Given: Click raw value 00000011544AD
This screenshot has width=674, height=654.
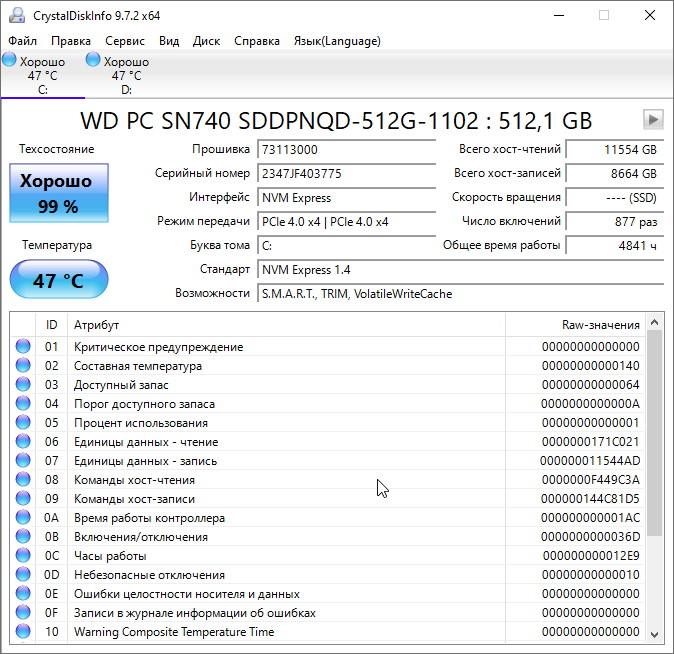Looking at the screenshot, I should (x=590, y=461).
